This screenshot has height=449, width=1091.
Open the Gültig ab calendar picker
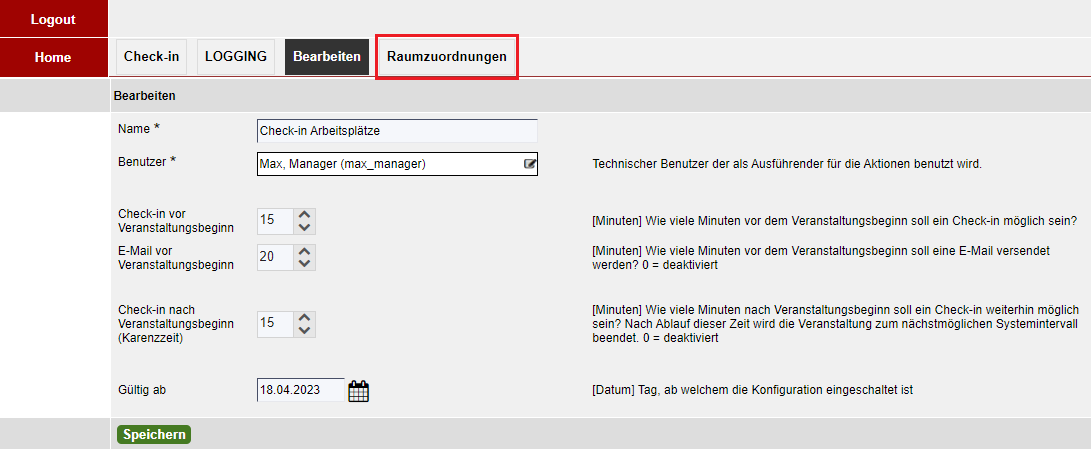[358, 391]
